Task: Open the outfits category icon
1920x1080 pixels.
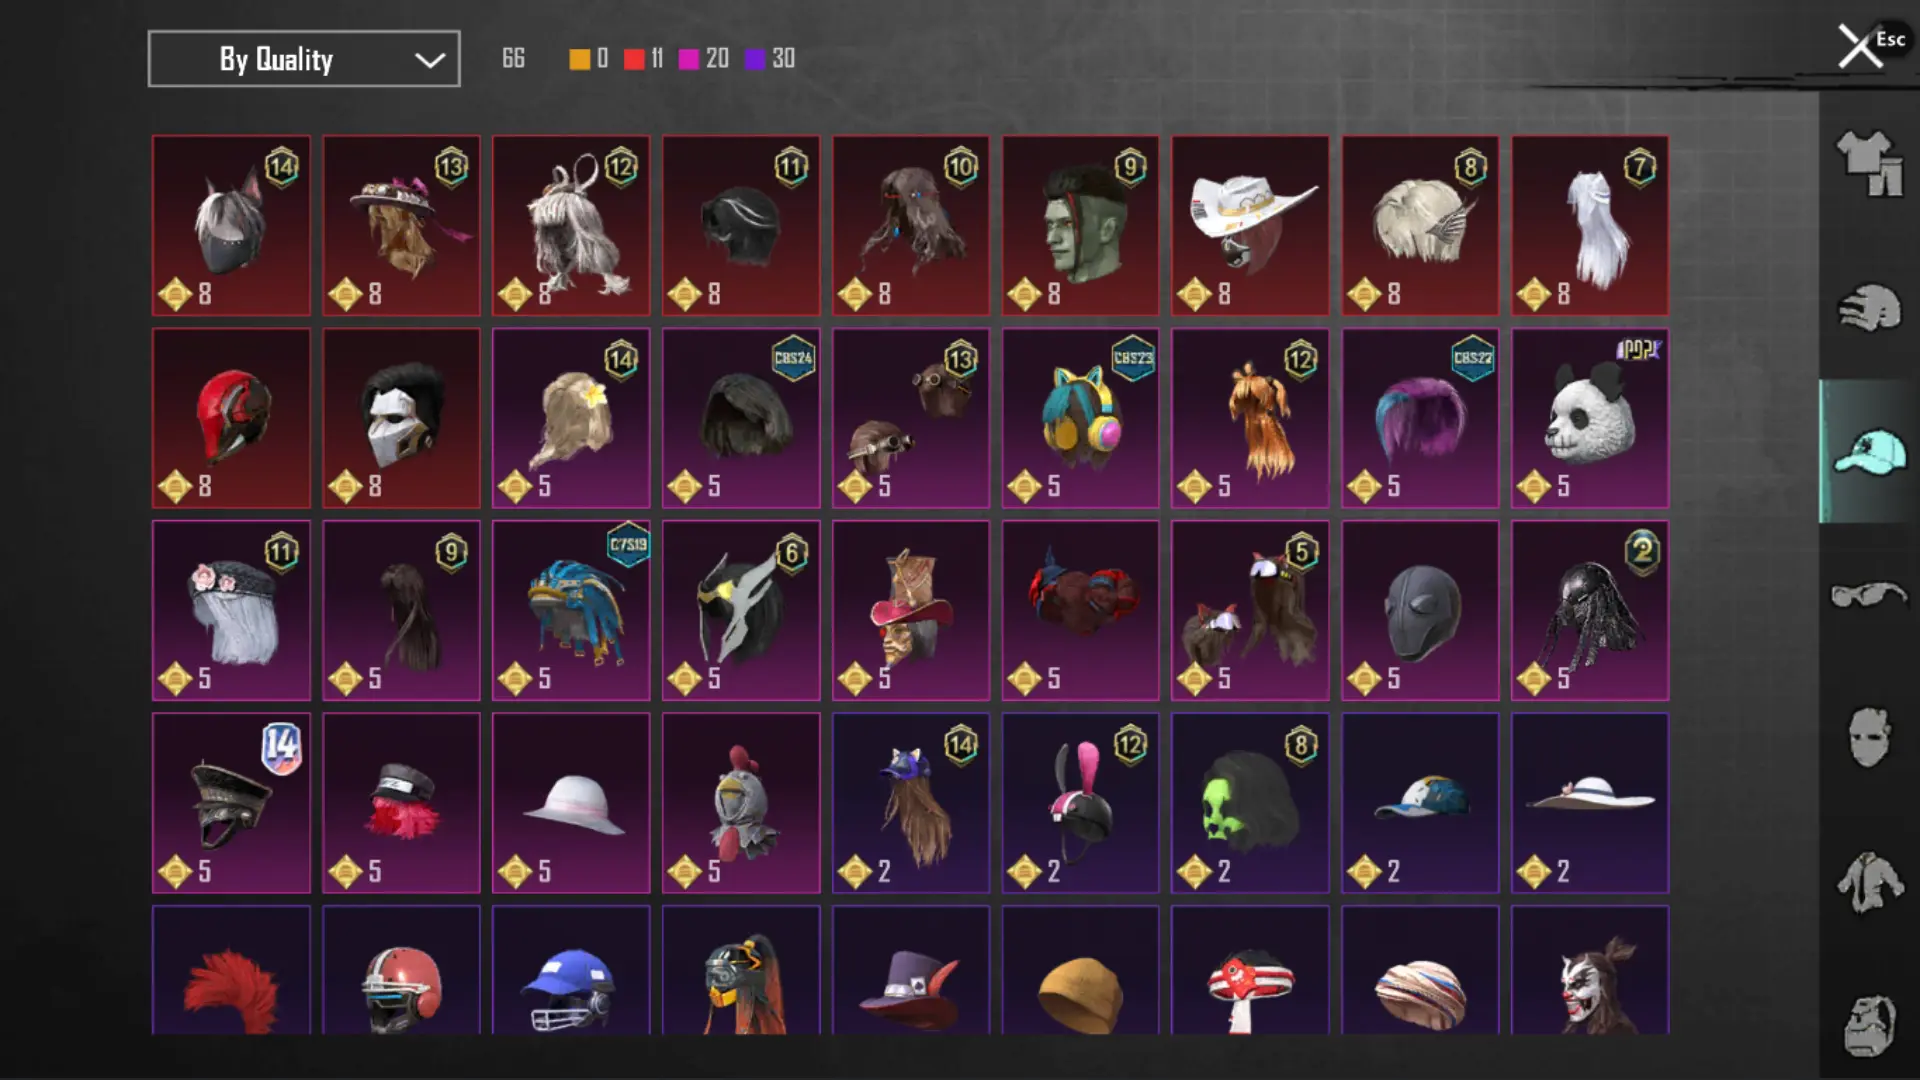Action: (1869, 163)
